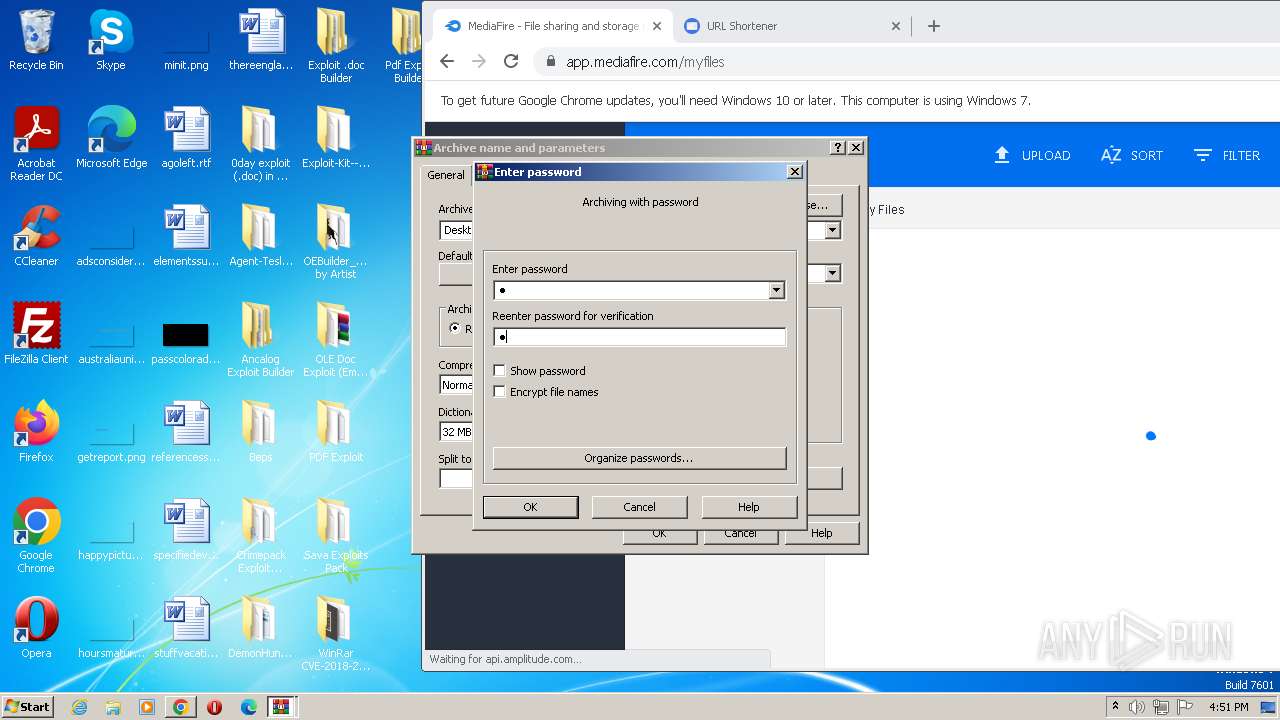
Task: Open Internet Explorer from the taskbar
Action: pyautogui.click(x=79, y=707)
